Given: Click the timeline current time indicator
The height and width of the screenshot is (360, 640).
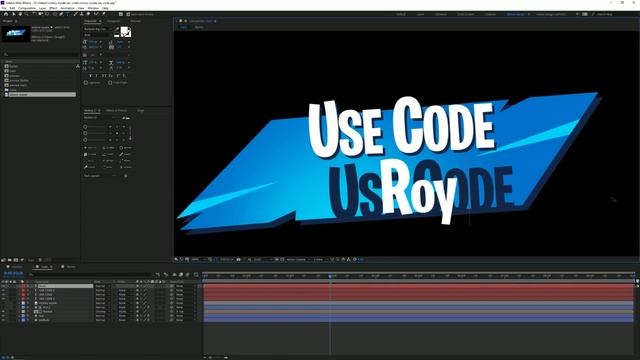Looking at the screenshot, I should tap(330, 276).
